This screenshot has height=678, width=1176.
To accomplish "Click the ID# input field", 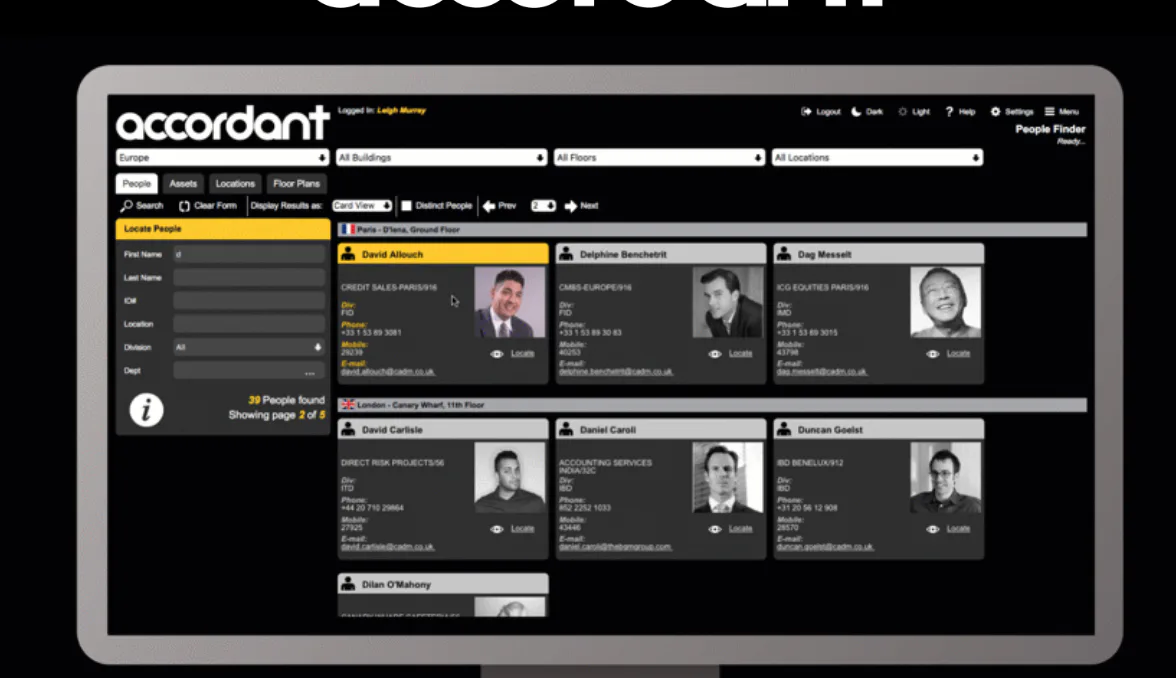I will (x=249, y=301).
